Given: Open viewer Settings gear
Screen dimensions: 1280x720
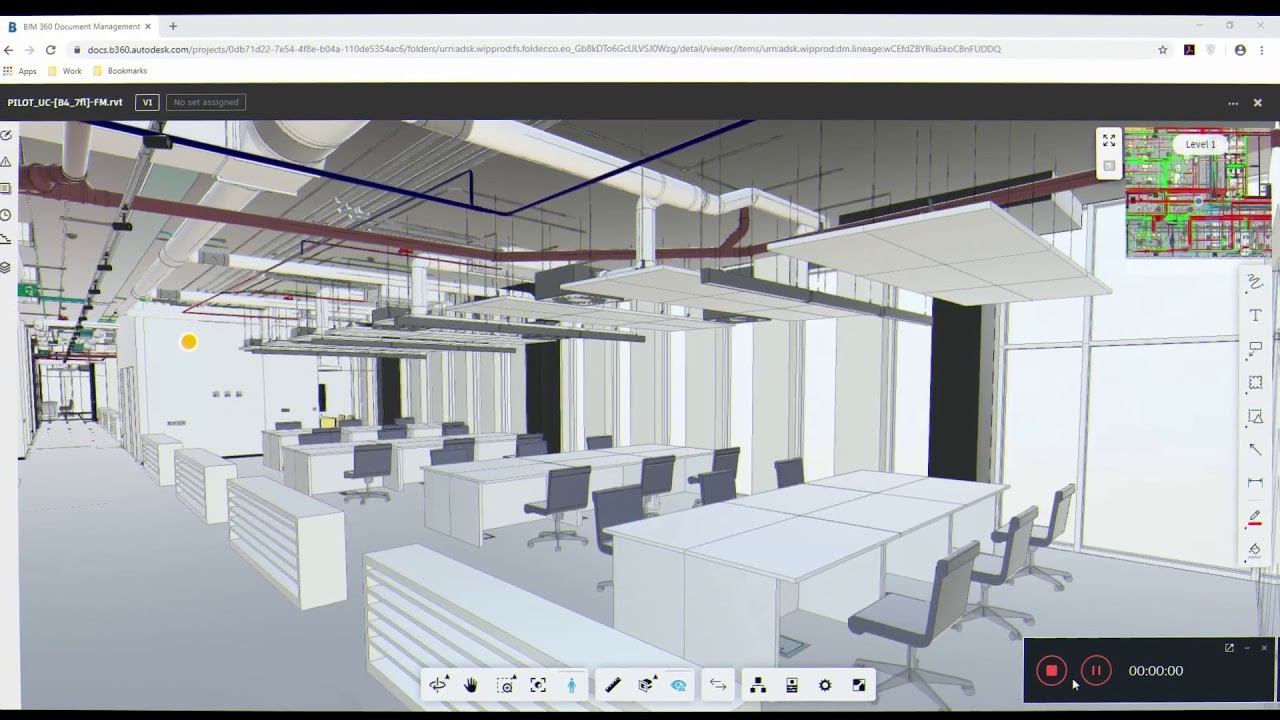Looking at the screenshot, I should [825, 685].
